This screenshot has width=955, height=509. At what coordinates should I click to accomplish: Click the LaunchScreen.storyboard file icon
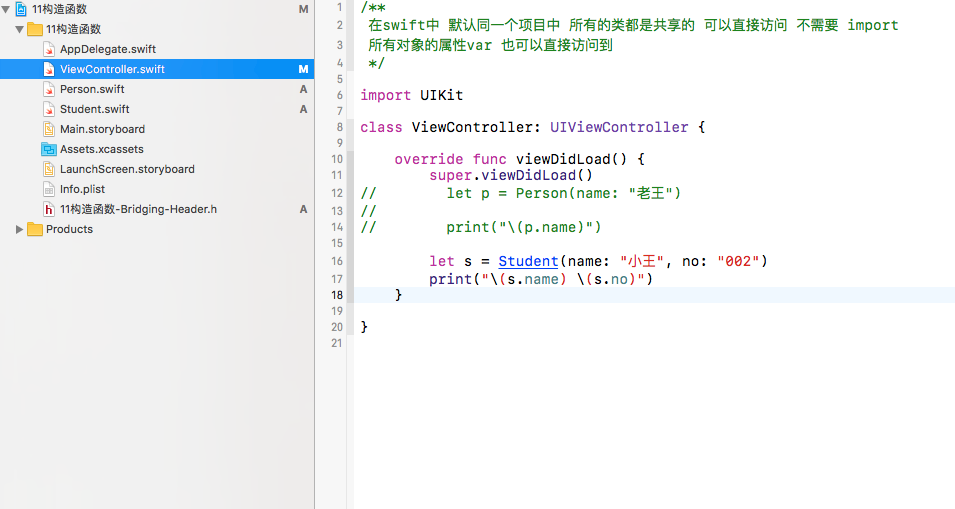click(x=49, y=169)
